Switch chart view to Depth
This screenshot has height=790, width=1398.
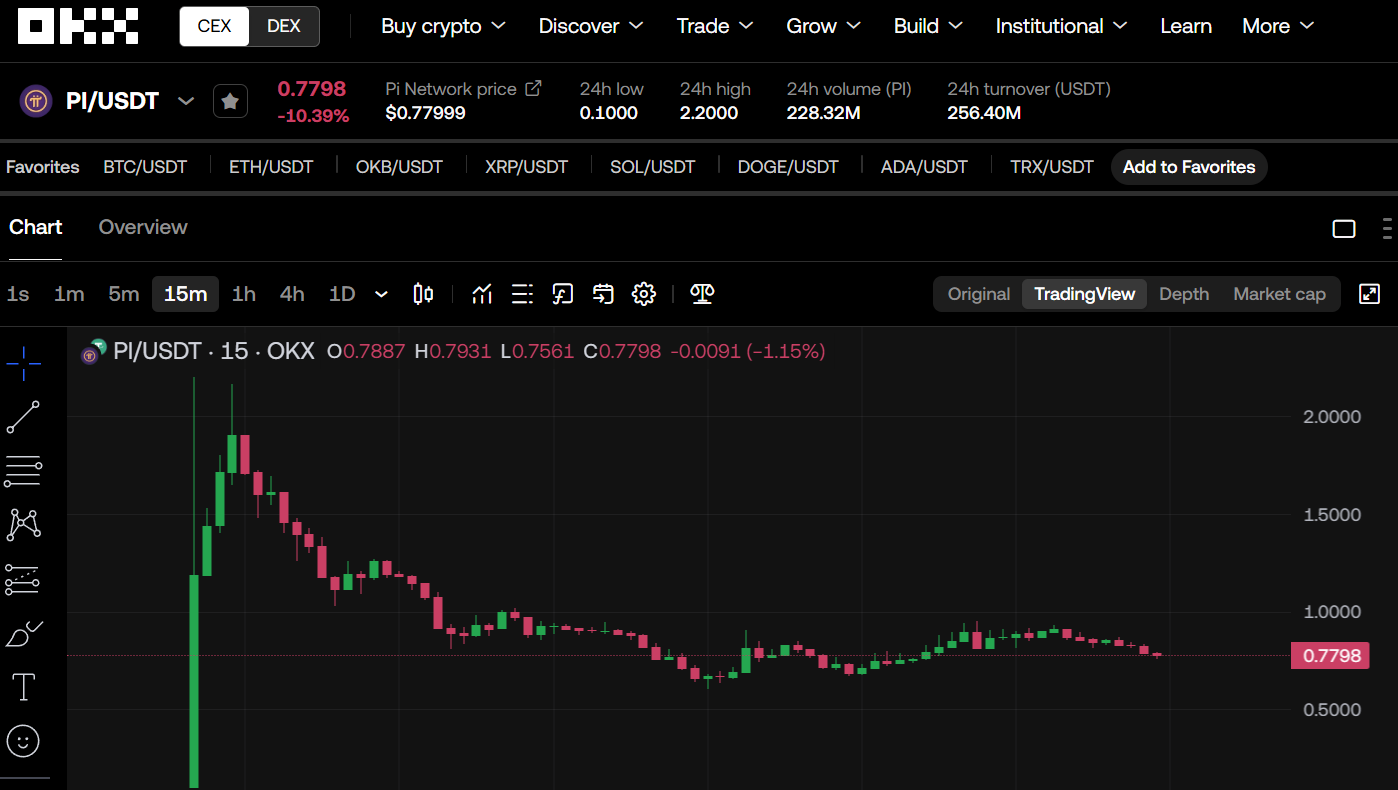pyautogui.click(x=1184, y=294)
